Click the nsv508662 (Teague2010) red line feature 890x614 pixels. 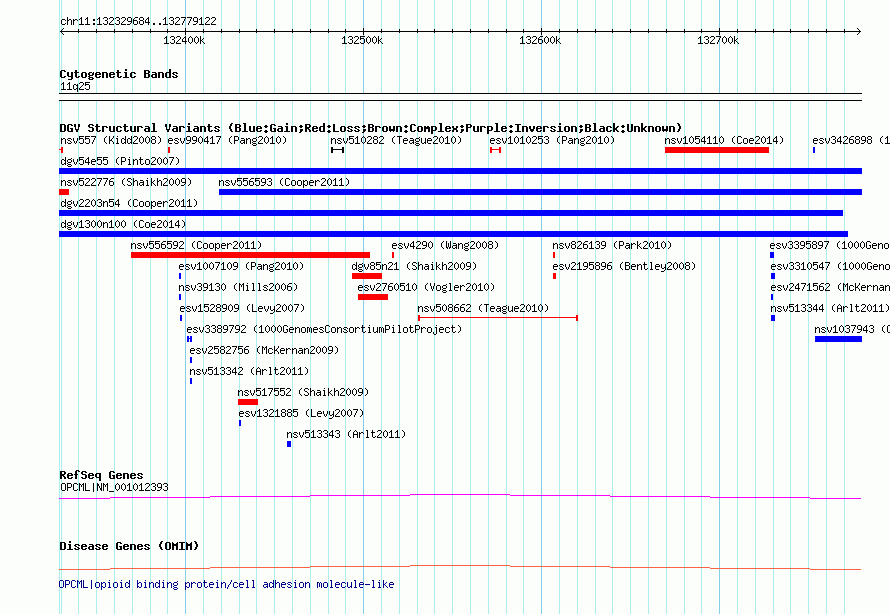(498, 318)
